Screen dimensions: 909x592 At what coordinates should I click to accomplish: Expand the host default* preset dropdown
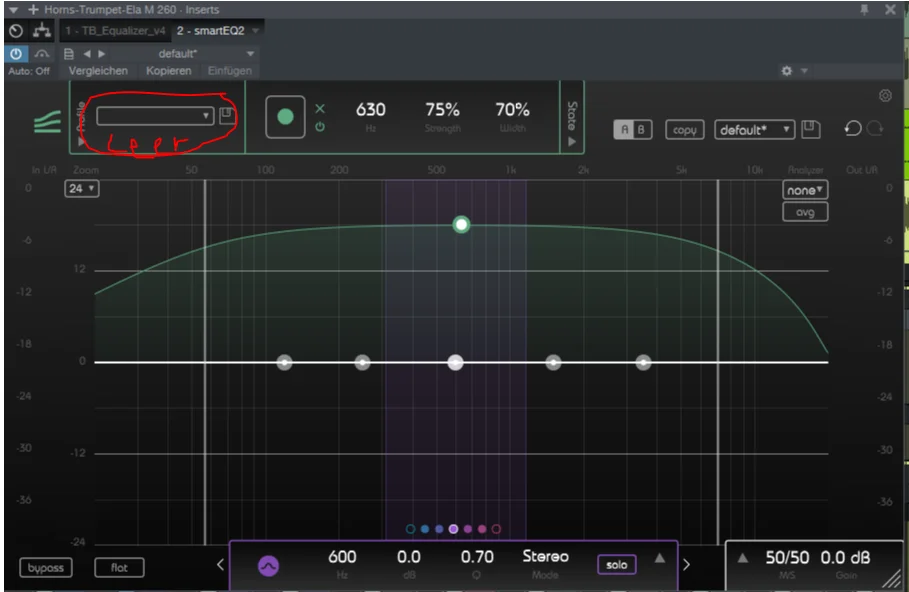250,54
